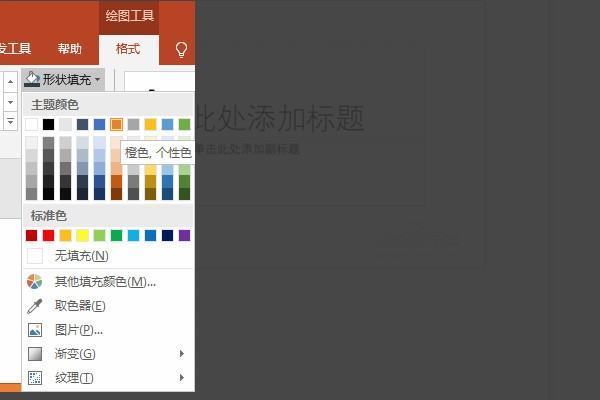
Task: Click the 绘图工具 contextual tab header
Action: pyautogui.click(x=130, y=16)
